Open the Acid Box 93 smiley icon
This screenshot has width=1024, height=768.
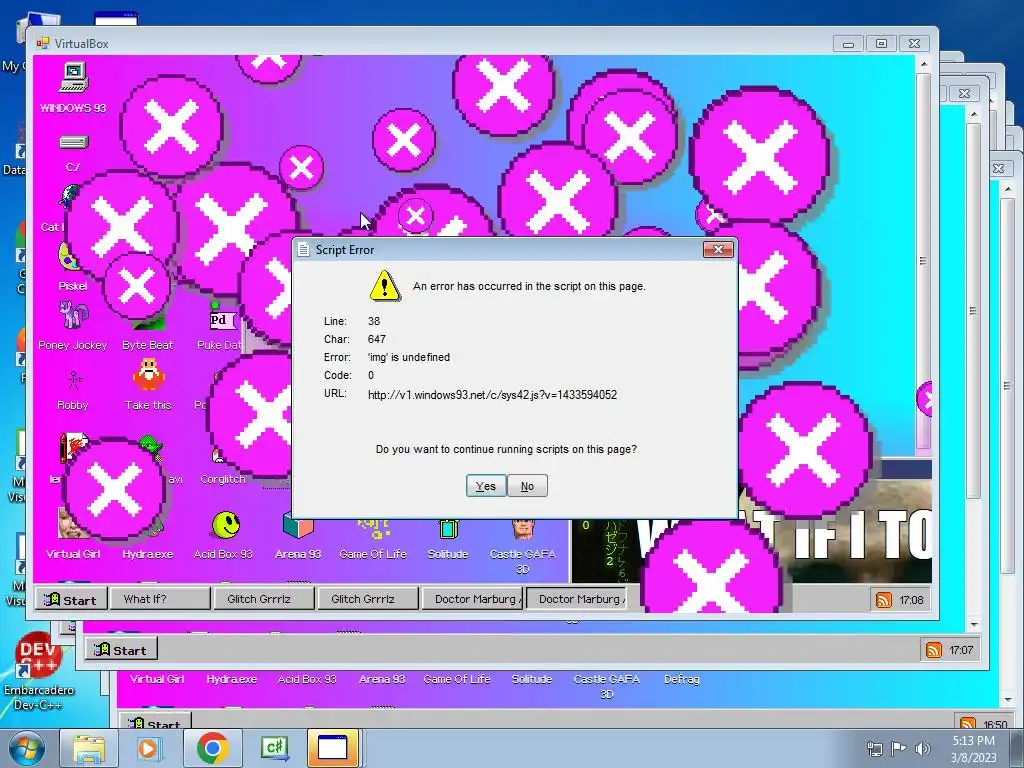tap(226, 524)
